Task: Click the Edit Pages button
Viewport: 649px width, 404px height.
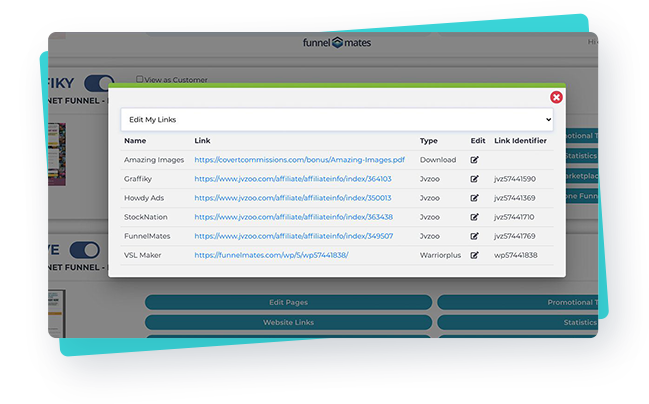Action: pos(288,302)
